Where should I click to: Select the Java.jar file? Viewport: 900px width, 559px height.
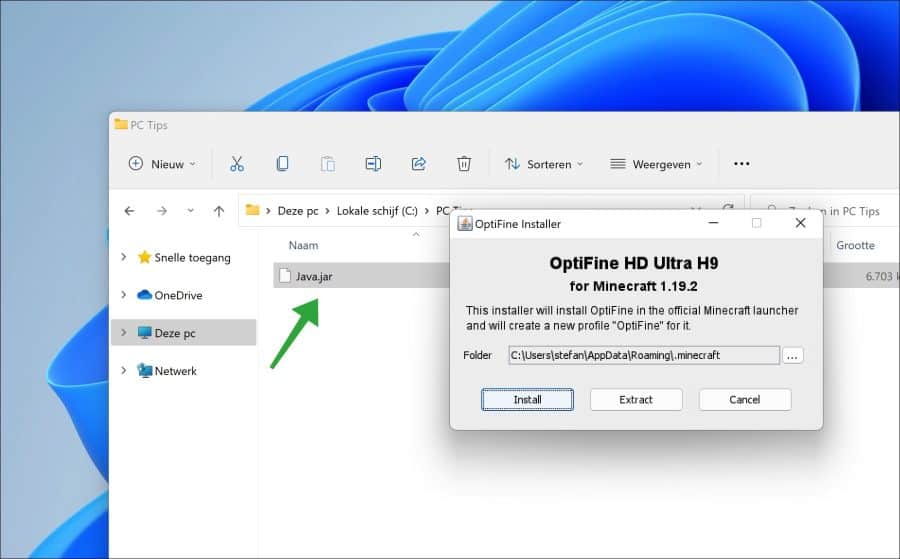click(x=314, y=276)
